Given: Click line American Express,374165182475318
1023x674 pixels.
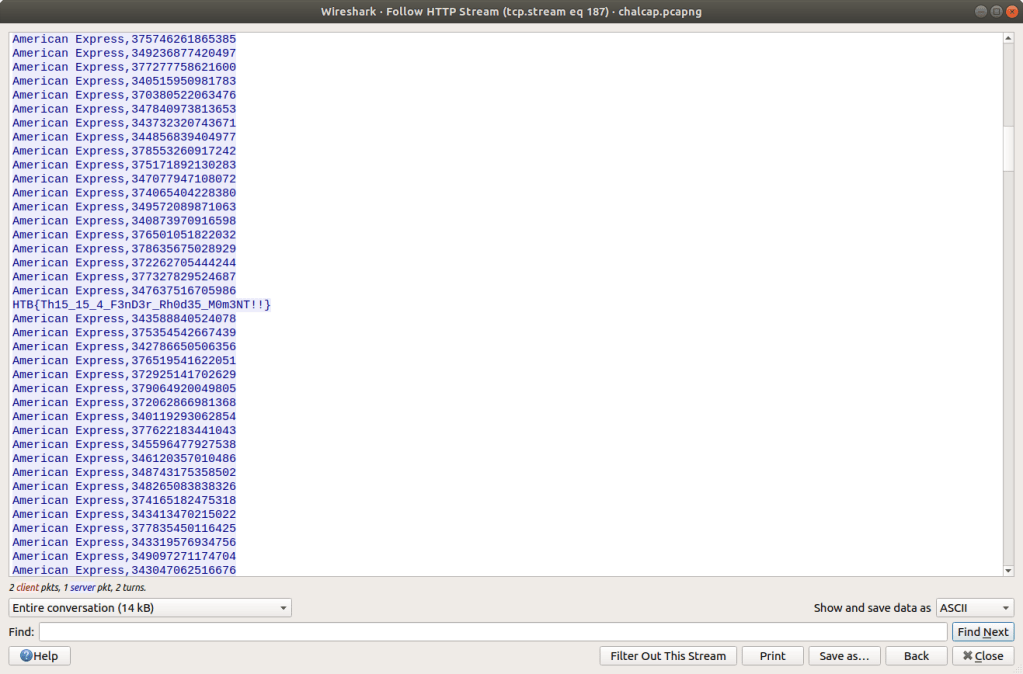Looking at the screenshot, I should tap(124, 500).
